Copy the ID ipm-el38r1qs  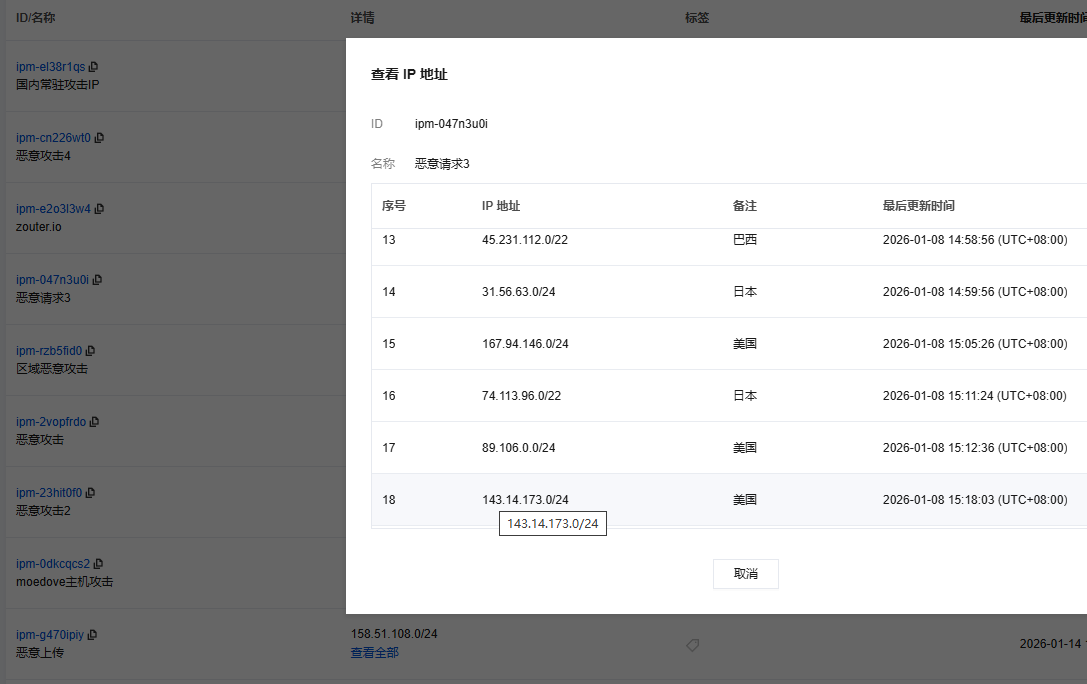93,67
